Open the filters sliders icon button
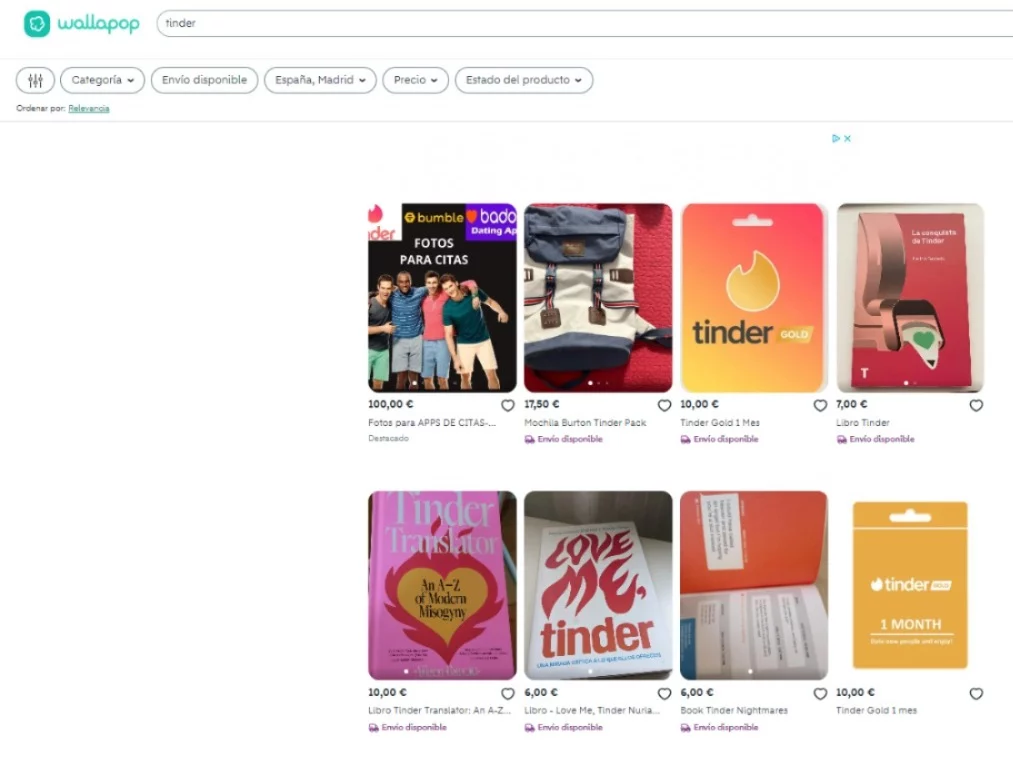 tap(35, 80)
